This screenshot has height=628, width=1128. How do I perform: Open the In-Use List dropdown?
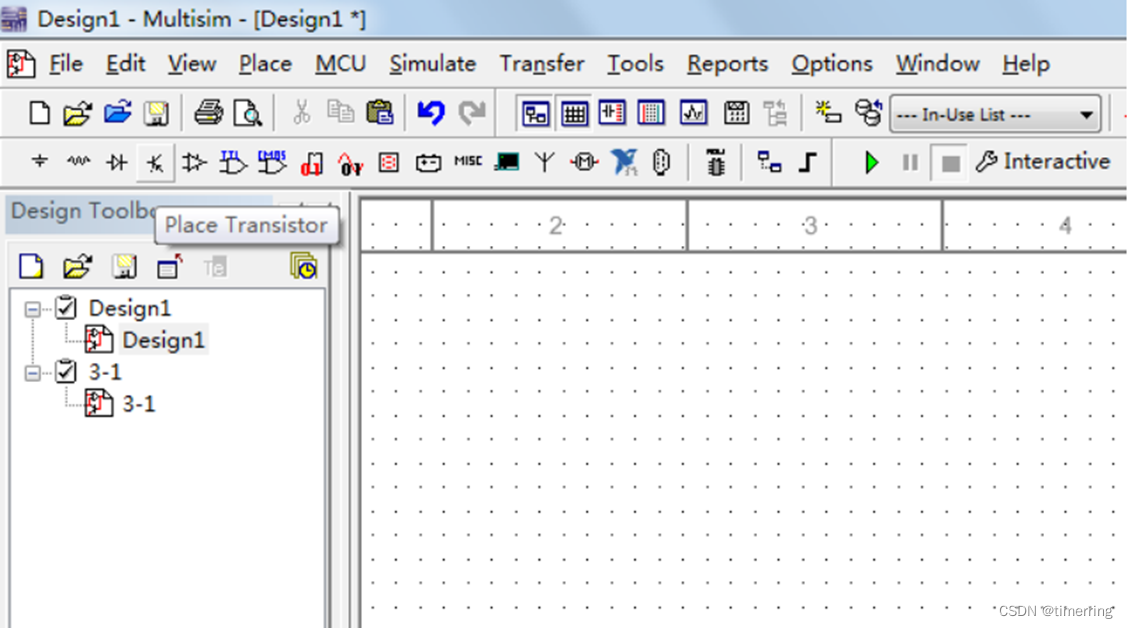coord(996,114)
